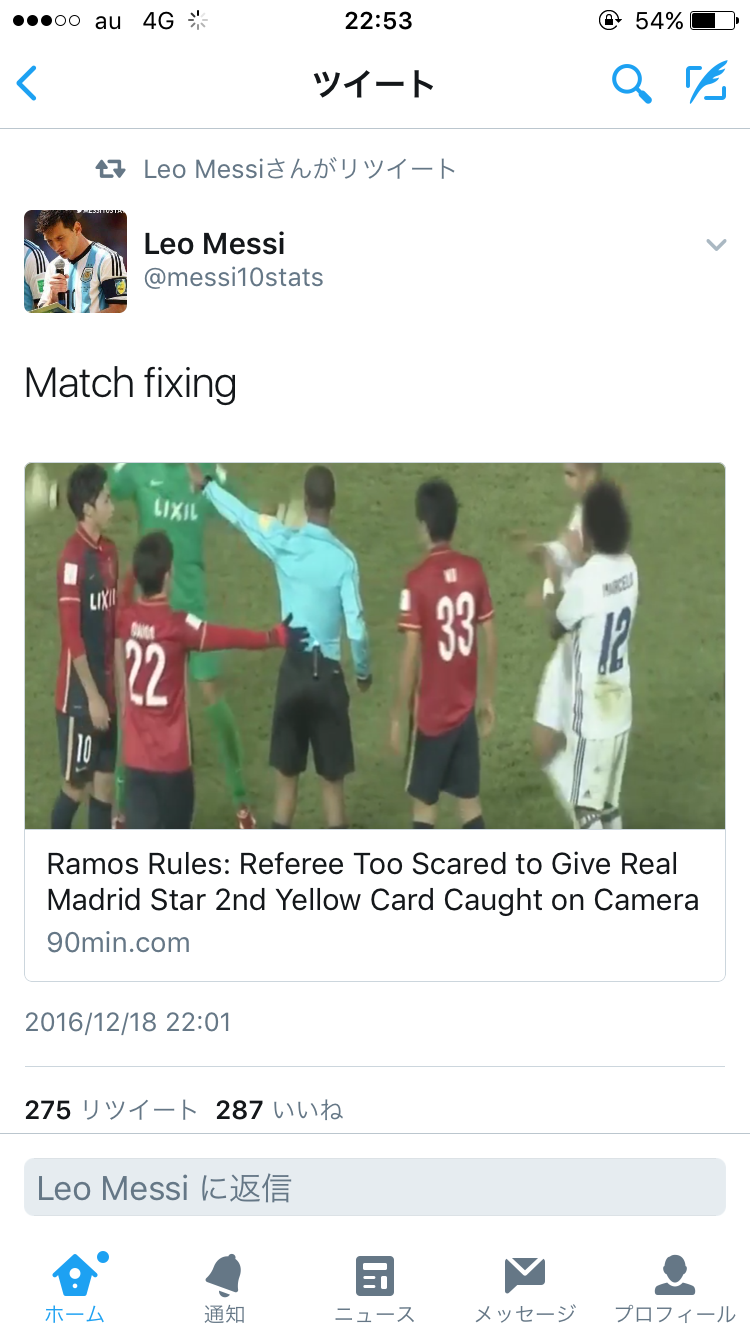The image size is (750, 1334).
Task: Tap the Leo Messi display name
Action: (x=215, y=243)
